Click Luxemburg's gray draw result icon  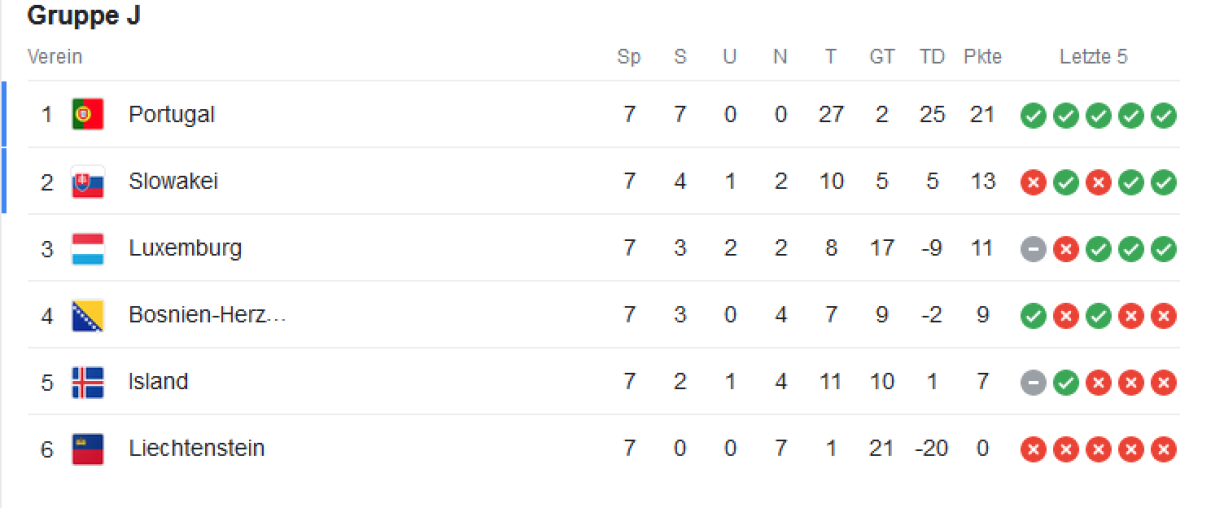click(1033, 249)
